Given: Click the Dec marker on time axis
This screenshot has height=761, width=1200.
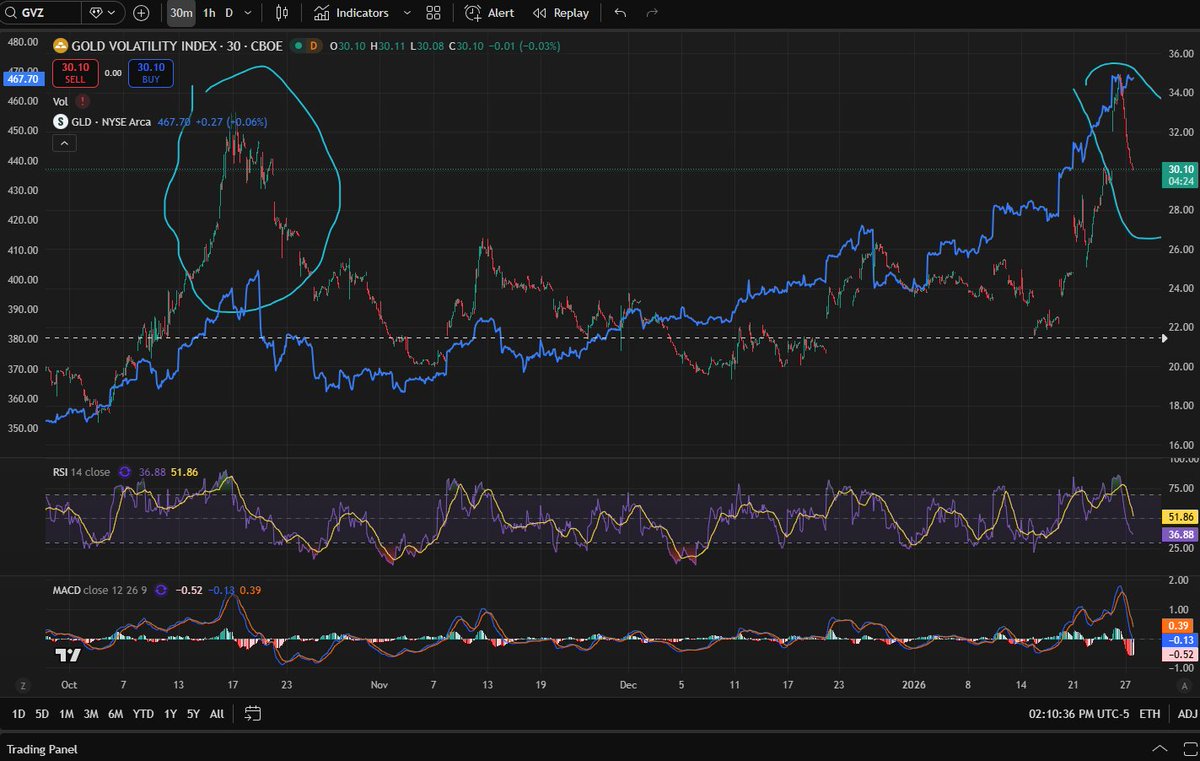Looking at the screenshot, I should [628, 686].
